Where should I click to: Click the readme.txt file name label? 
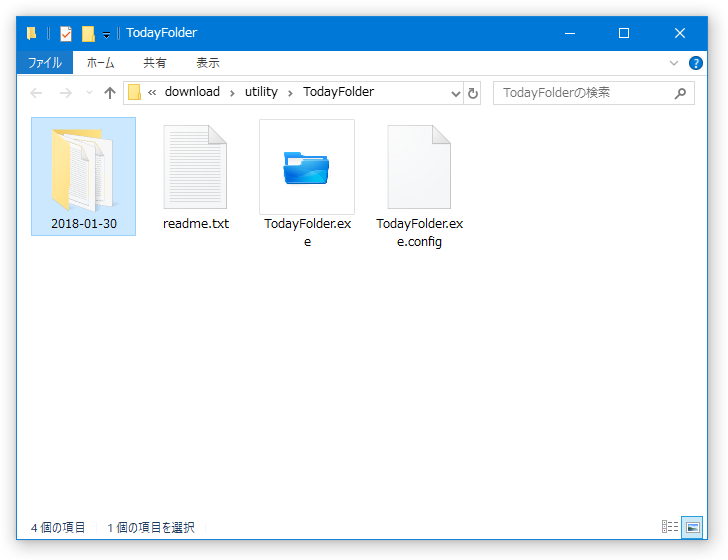point(196,224)
